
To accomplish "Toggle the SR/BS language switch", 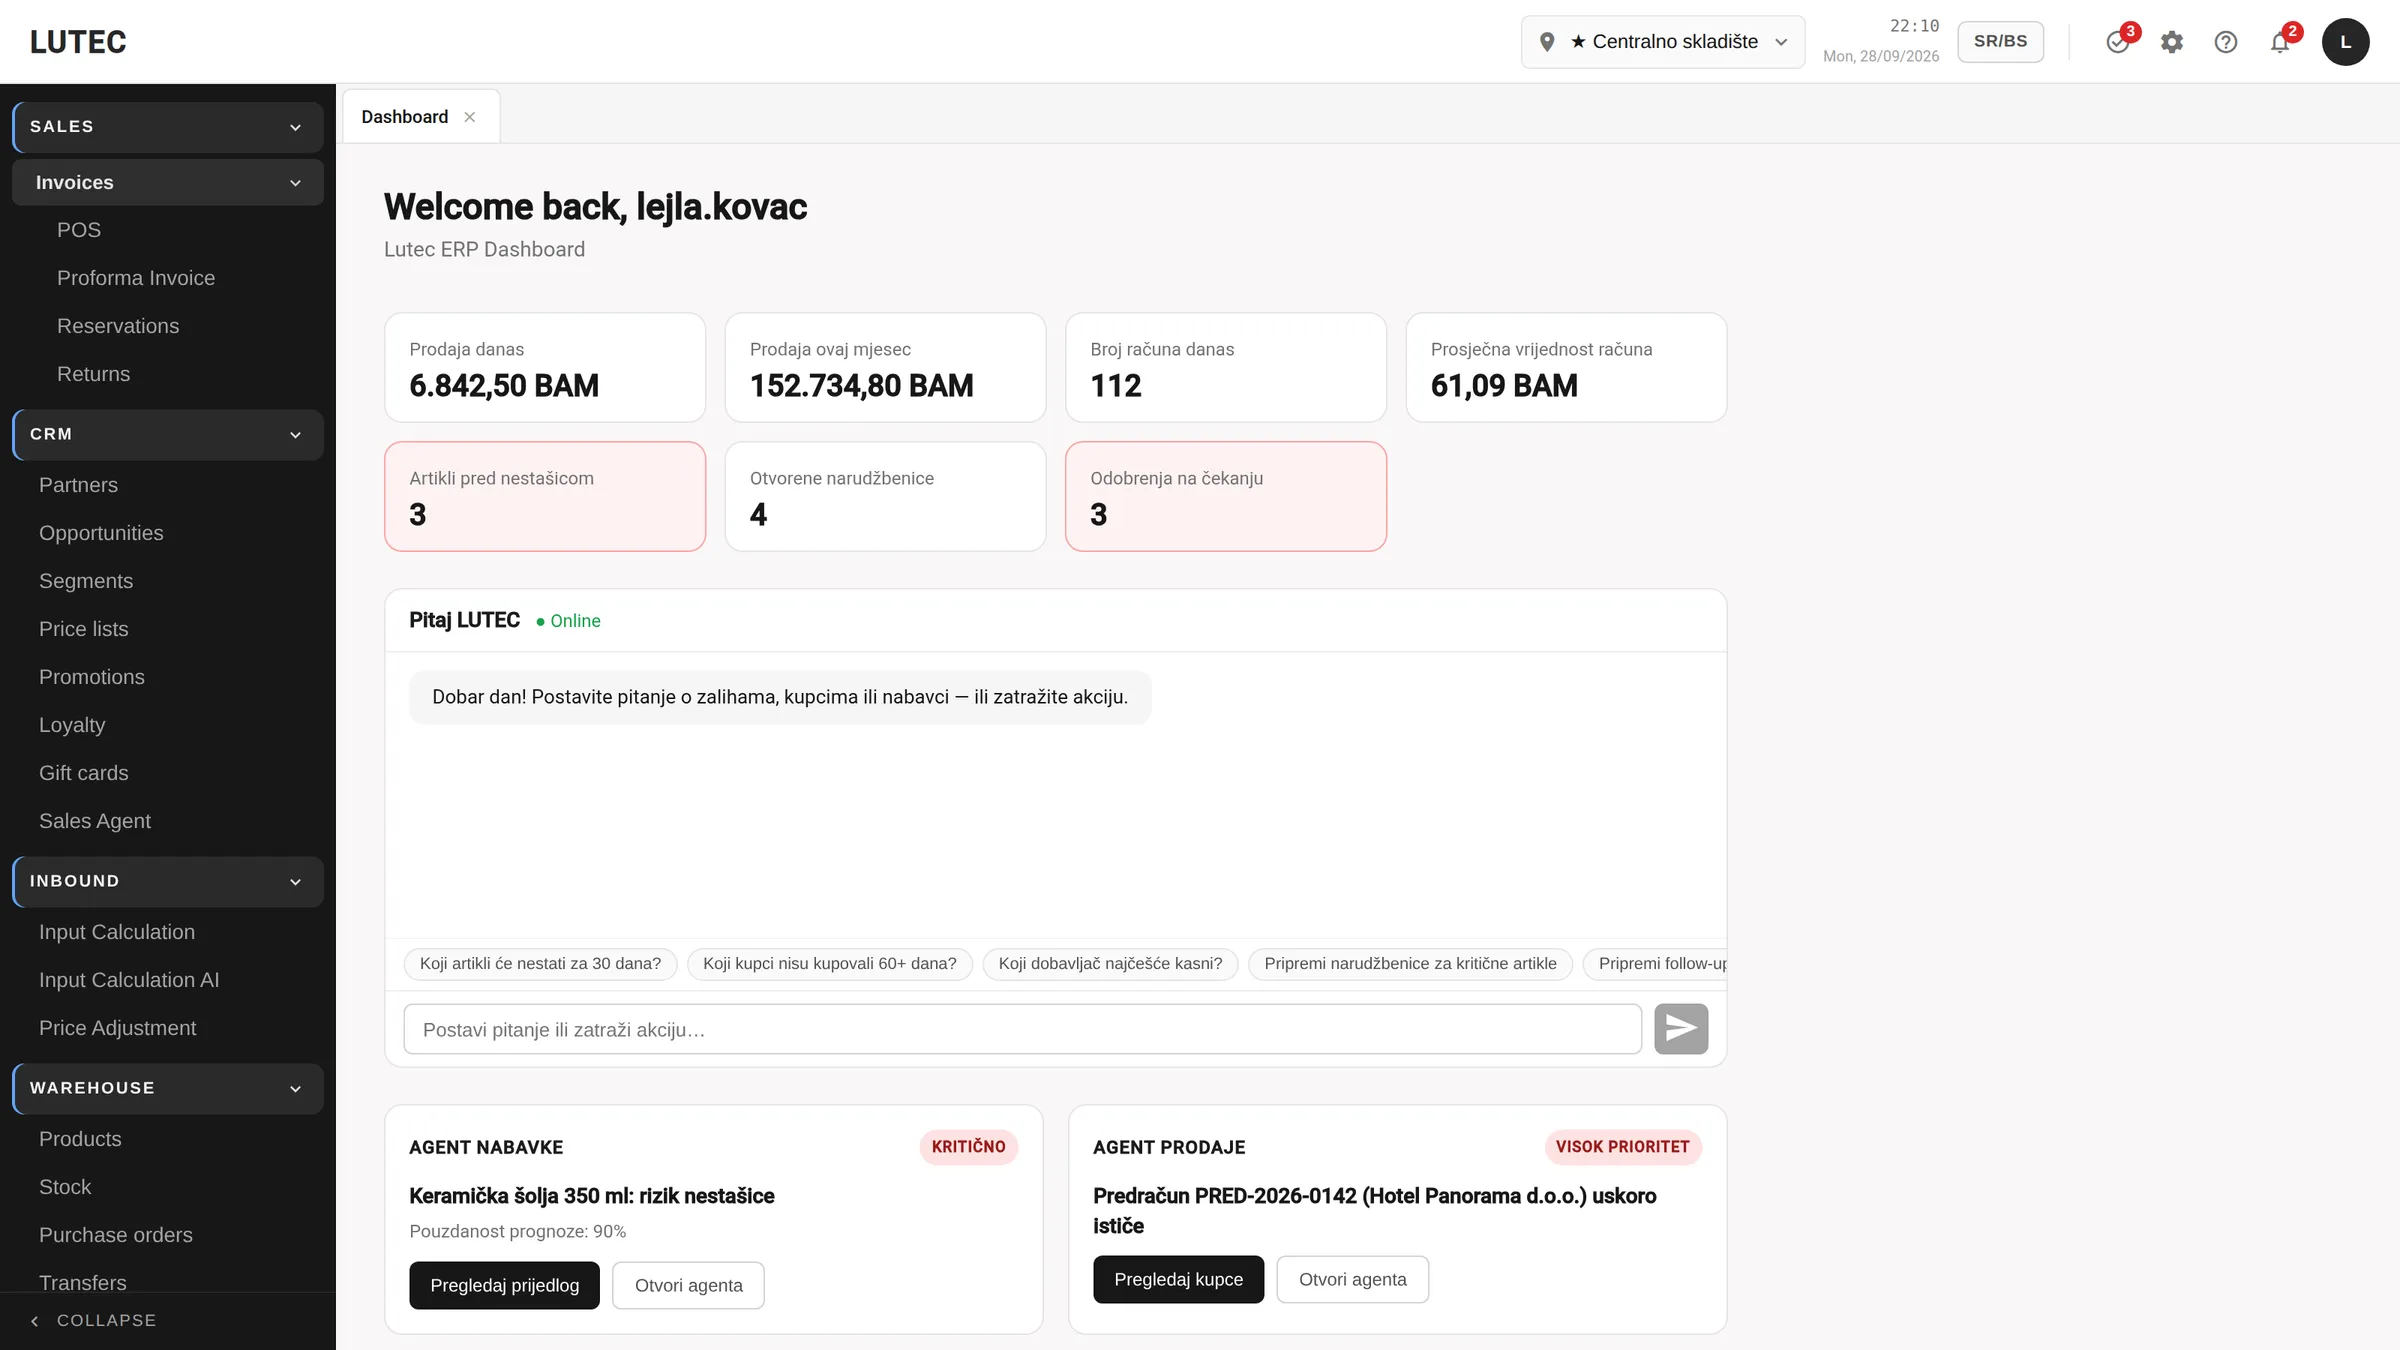I will pyautogui.click(x=2001, y=42).
